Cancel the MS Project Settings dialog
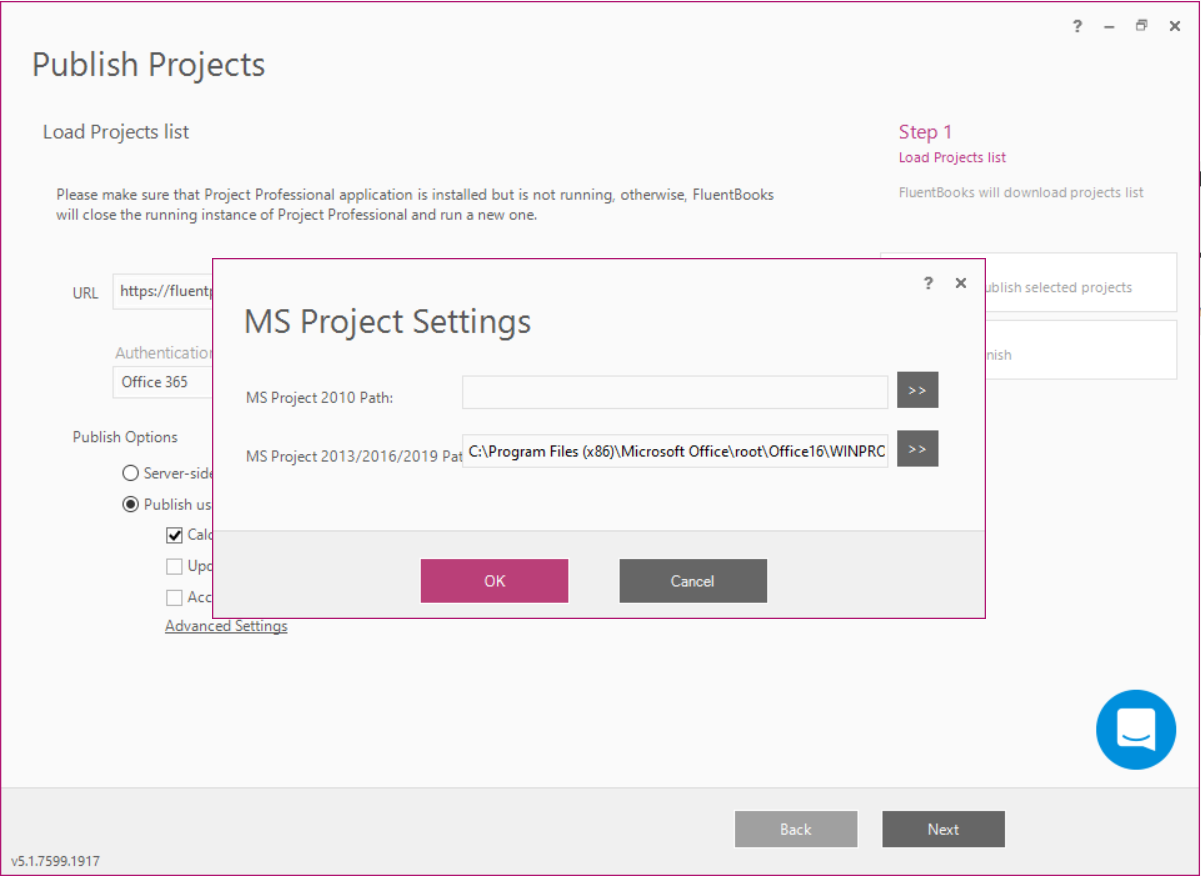Viewport: 1201px width, 876px height. click(x=693, y=581)
